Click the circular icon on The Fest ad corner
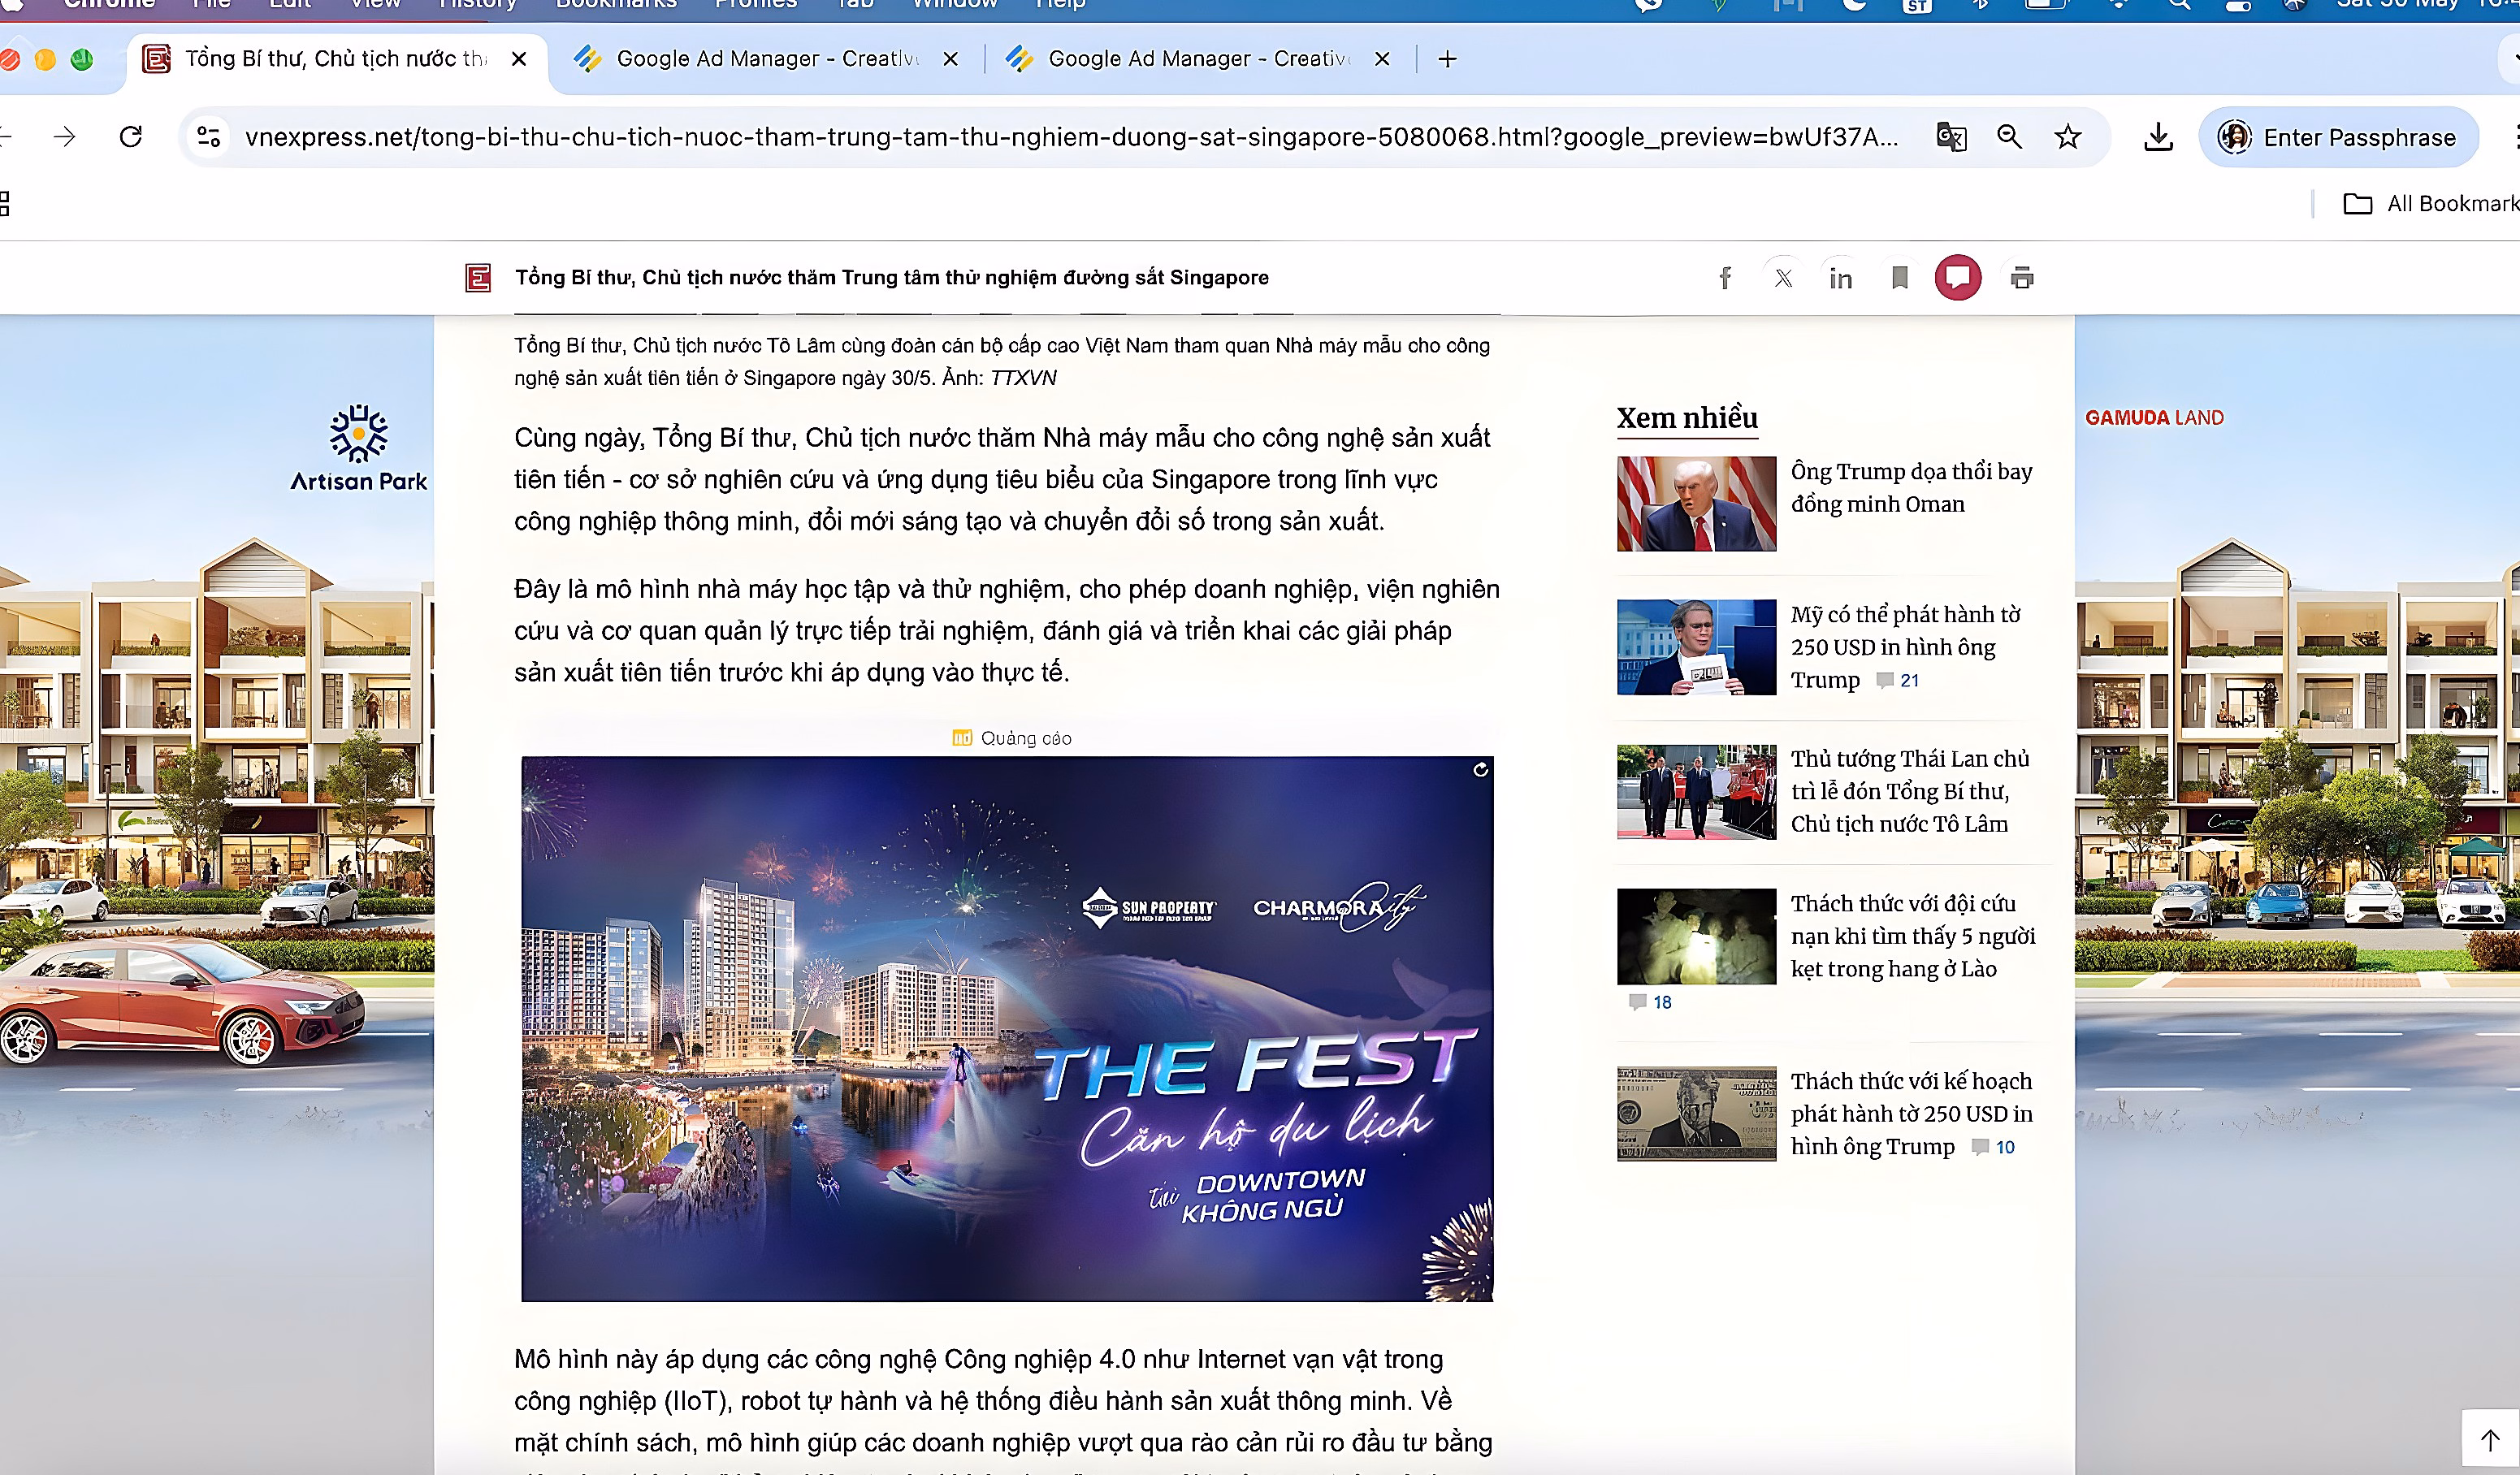Viewport: 2520px width, 1475px height. tap(1480, 770)
